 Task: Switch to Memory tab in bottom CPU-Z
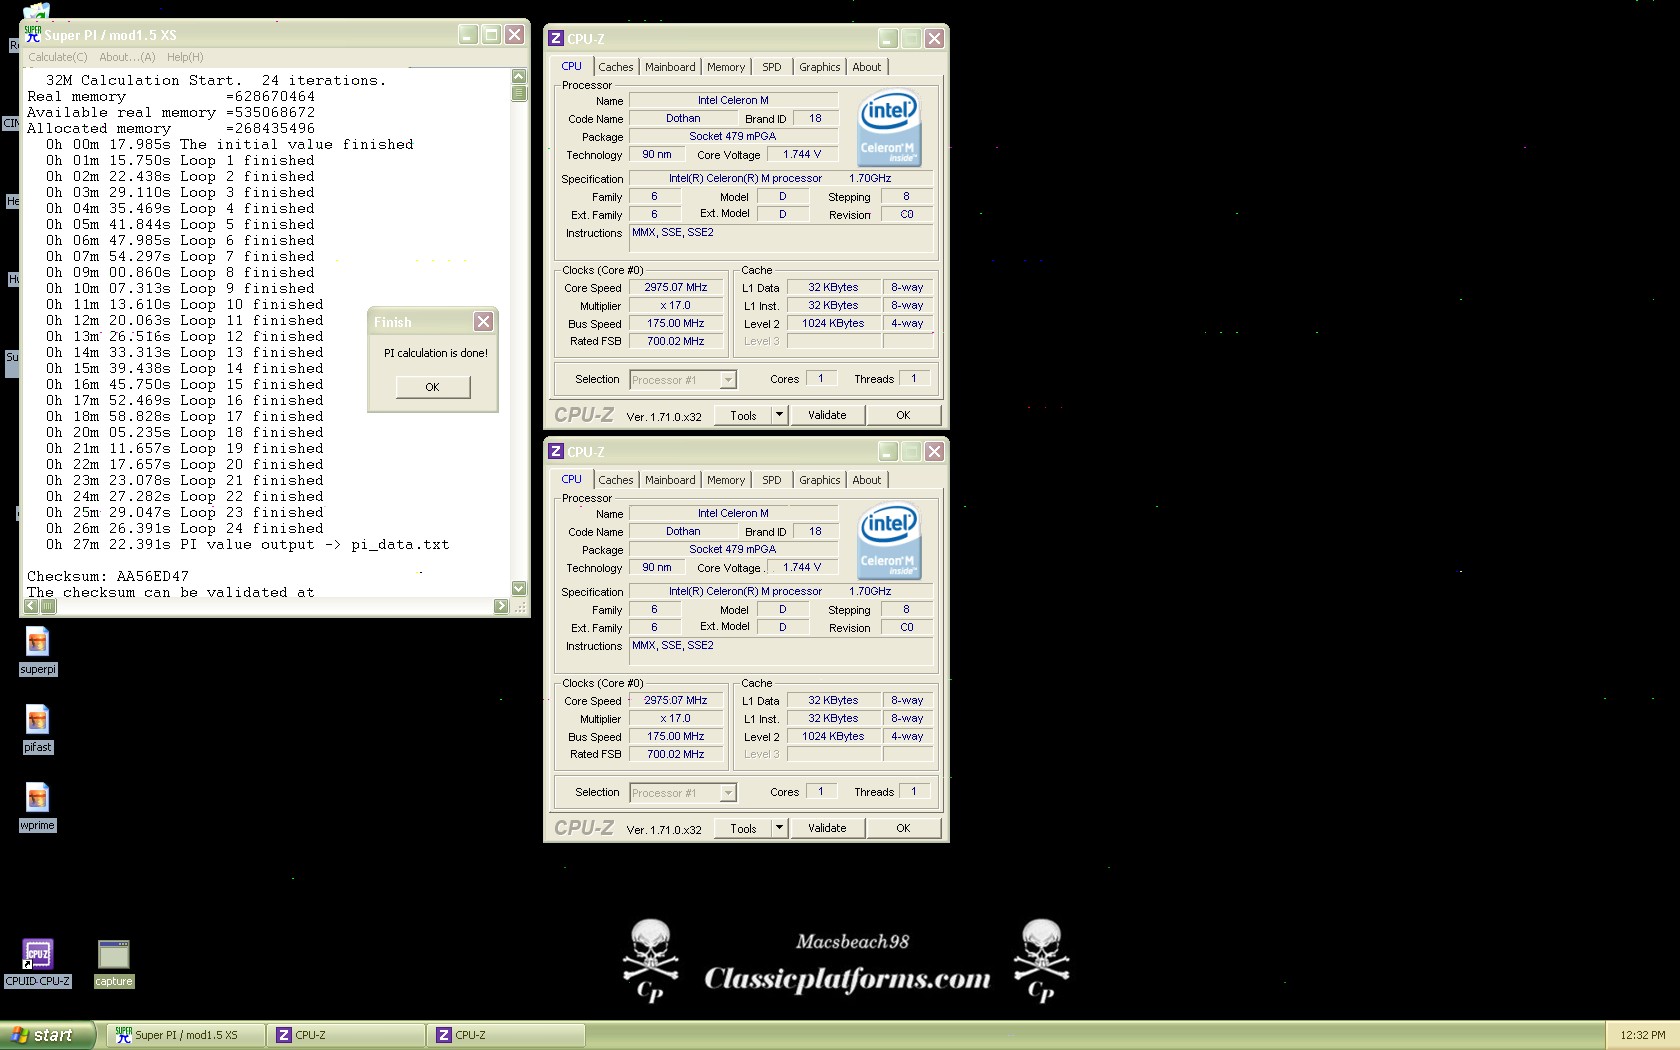726,480
